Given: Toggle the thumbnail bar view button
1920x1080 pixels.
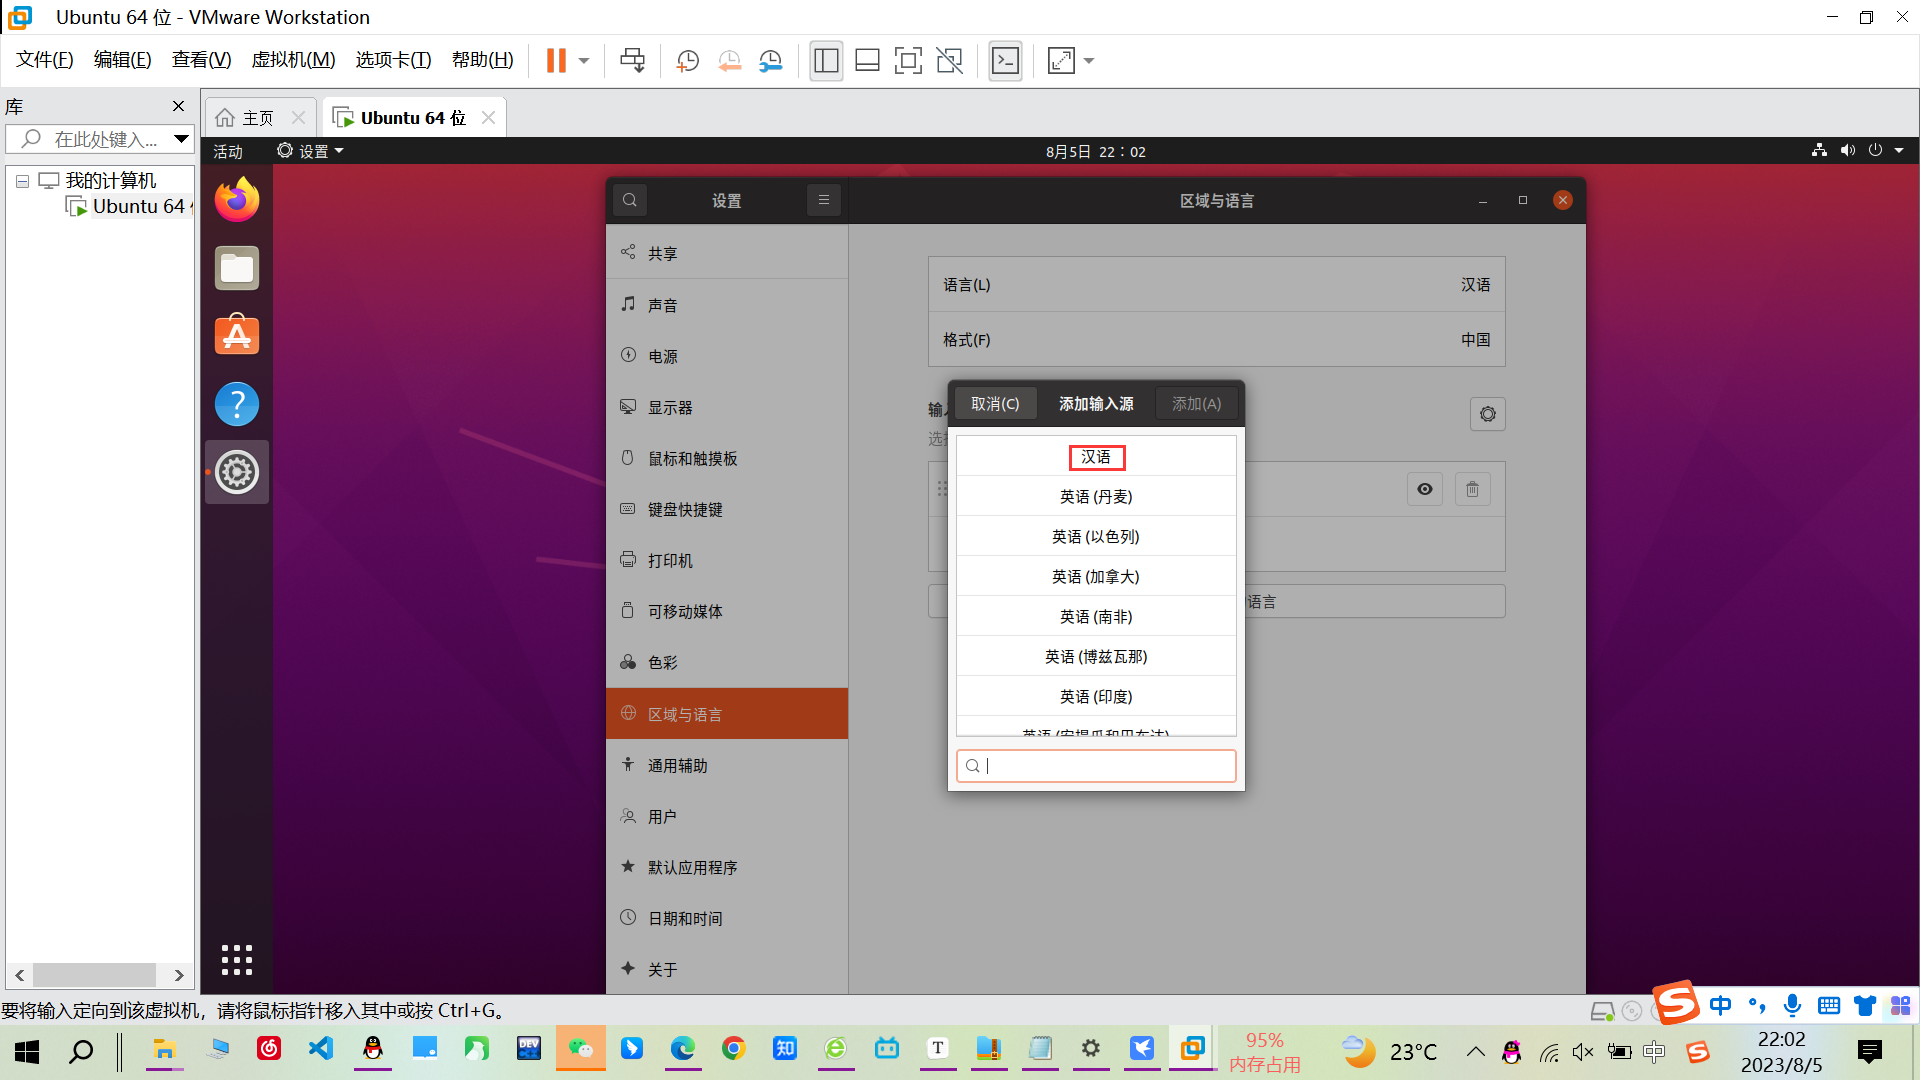Looking at the screenshot, I should pyautogui.click(x=867, y=61).
